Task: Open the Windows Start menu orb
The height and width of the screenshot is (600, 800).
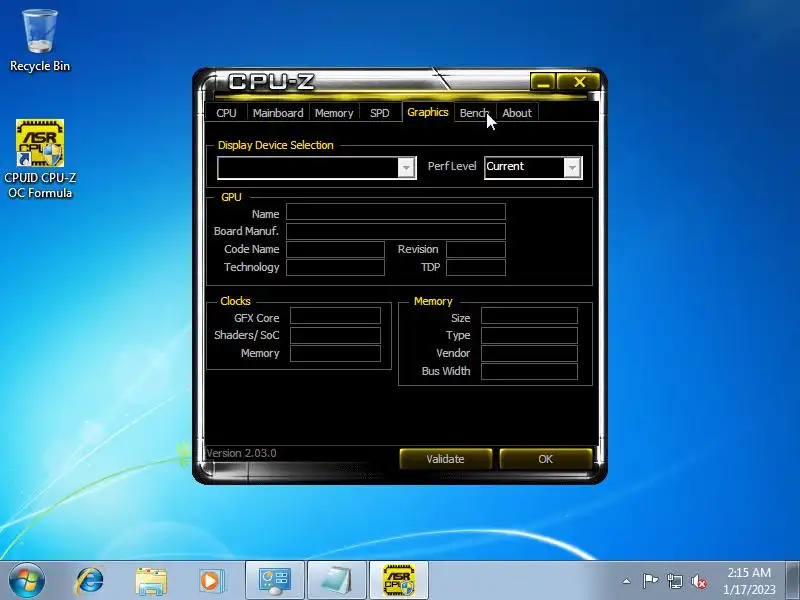Action: click(26, 580)
